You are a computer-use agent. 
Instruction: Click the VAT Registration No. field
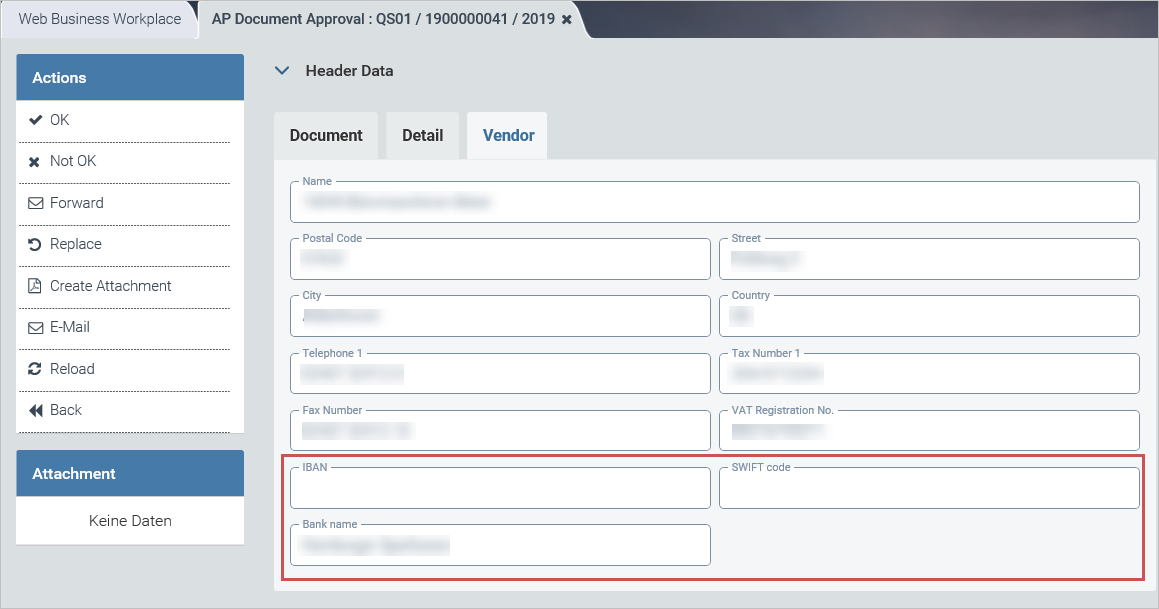(x=929, y=431)
